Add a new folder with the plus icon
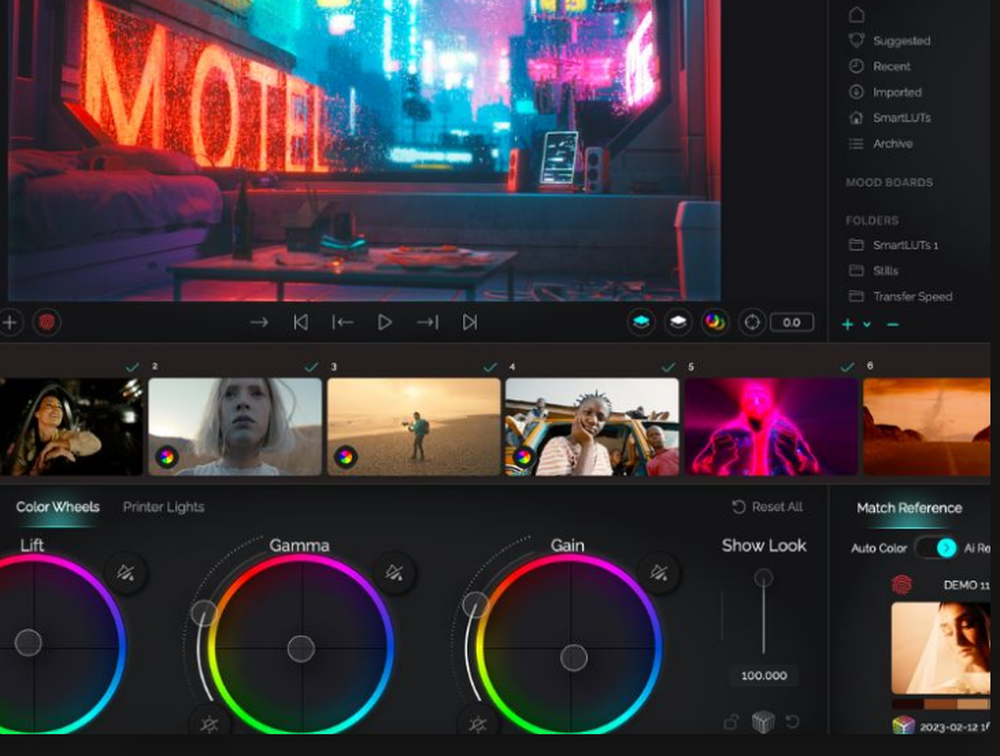 point(848,325)
